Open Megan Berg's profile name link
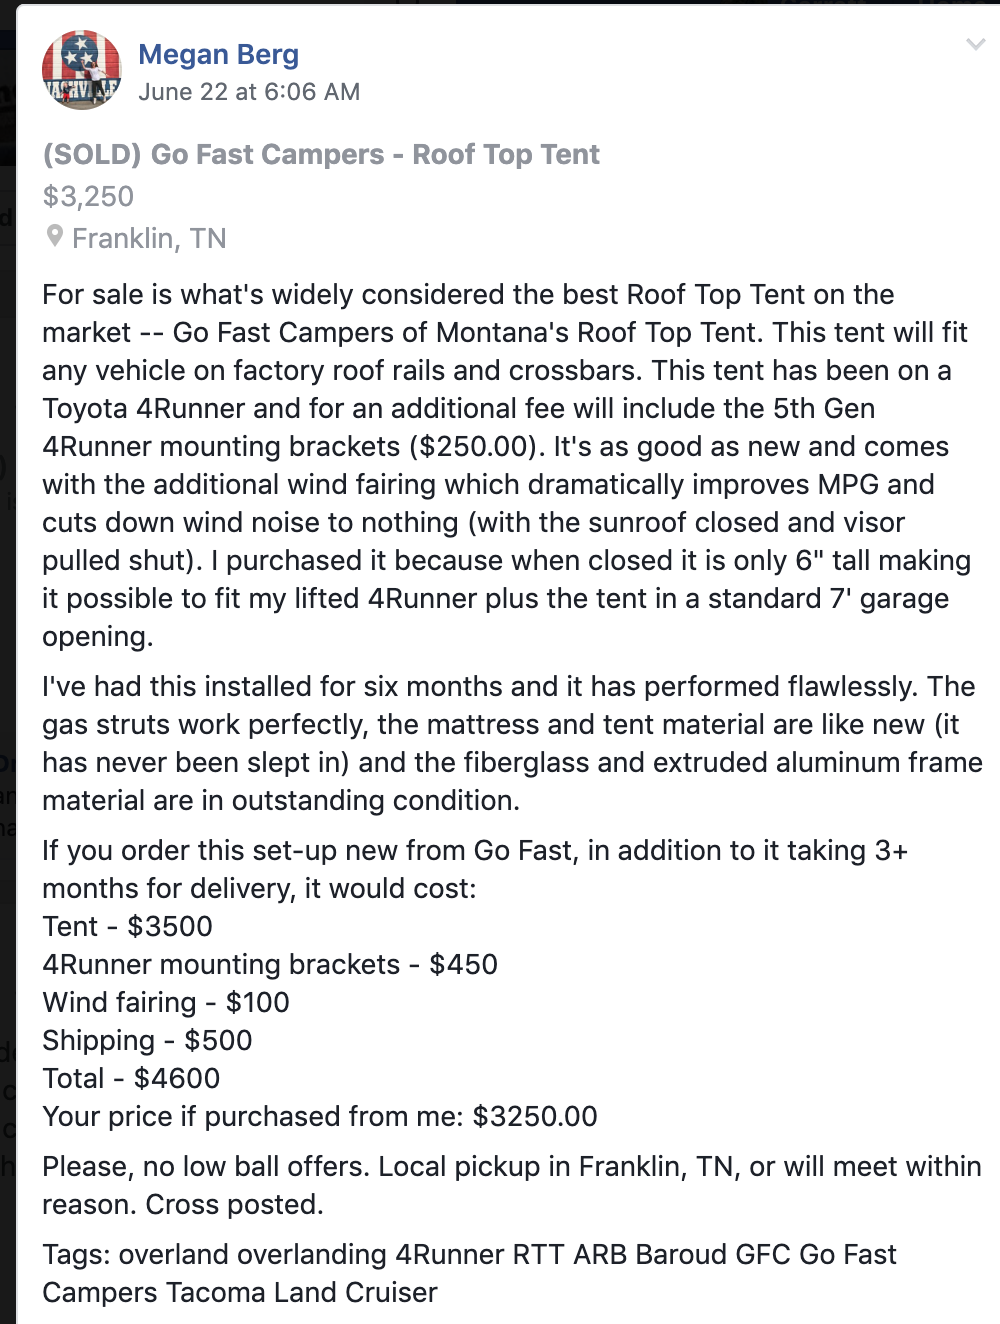The image size is (1000, 1324). click(x=218, y=55)
